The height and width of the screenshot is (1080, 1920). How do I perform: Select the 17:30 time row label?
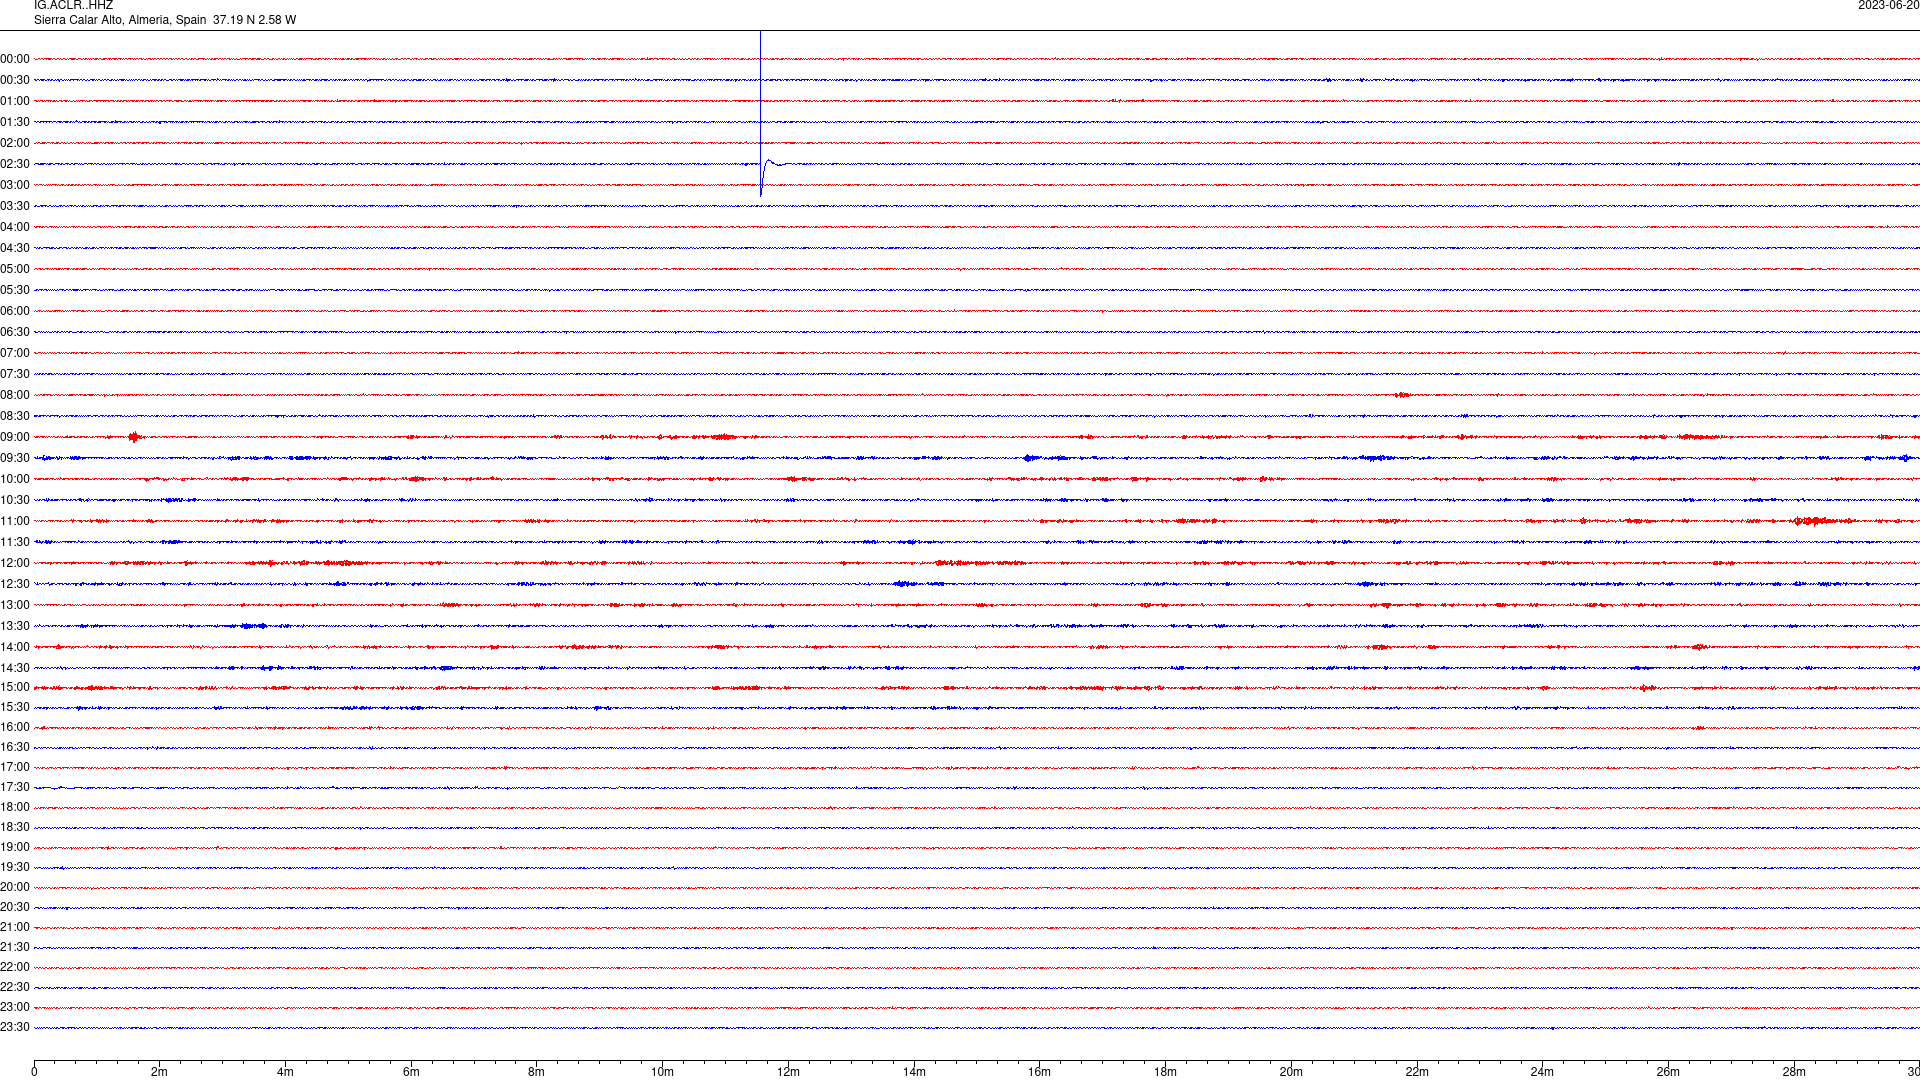pos(15,787)
